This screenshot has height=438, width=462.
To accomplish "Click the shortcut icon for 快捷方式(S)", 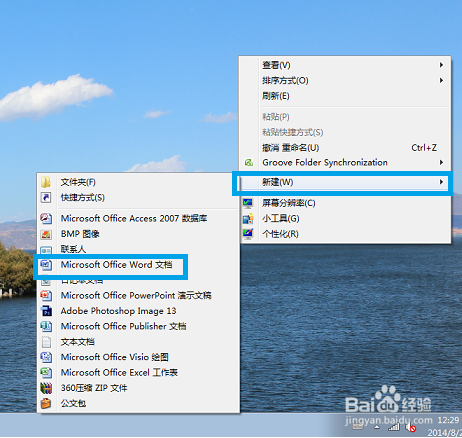I will point(46,197).
